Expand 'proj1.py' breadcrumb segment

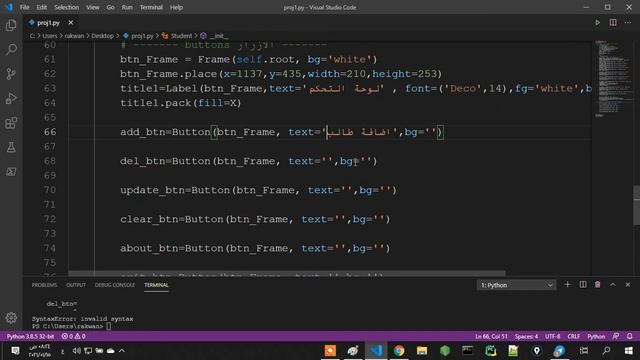142,36
